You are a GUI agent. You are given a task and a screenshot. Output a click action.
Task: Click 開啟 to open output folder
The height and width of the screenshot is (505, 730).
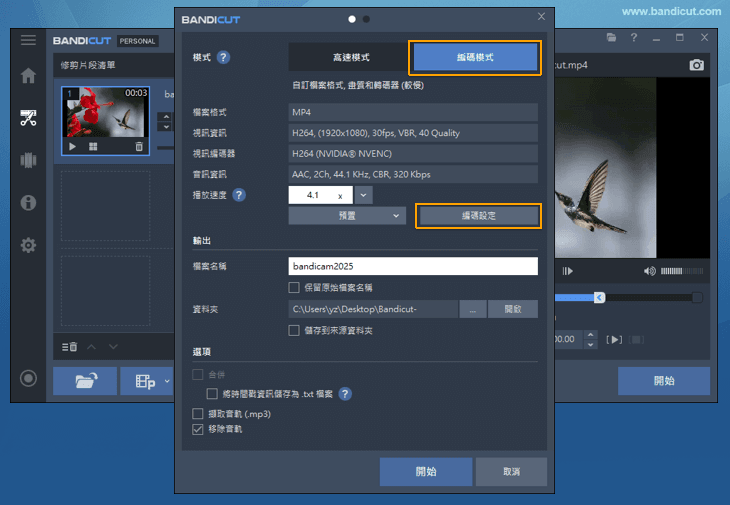click(x=513, y=309)
